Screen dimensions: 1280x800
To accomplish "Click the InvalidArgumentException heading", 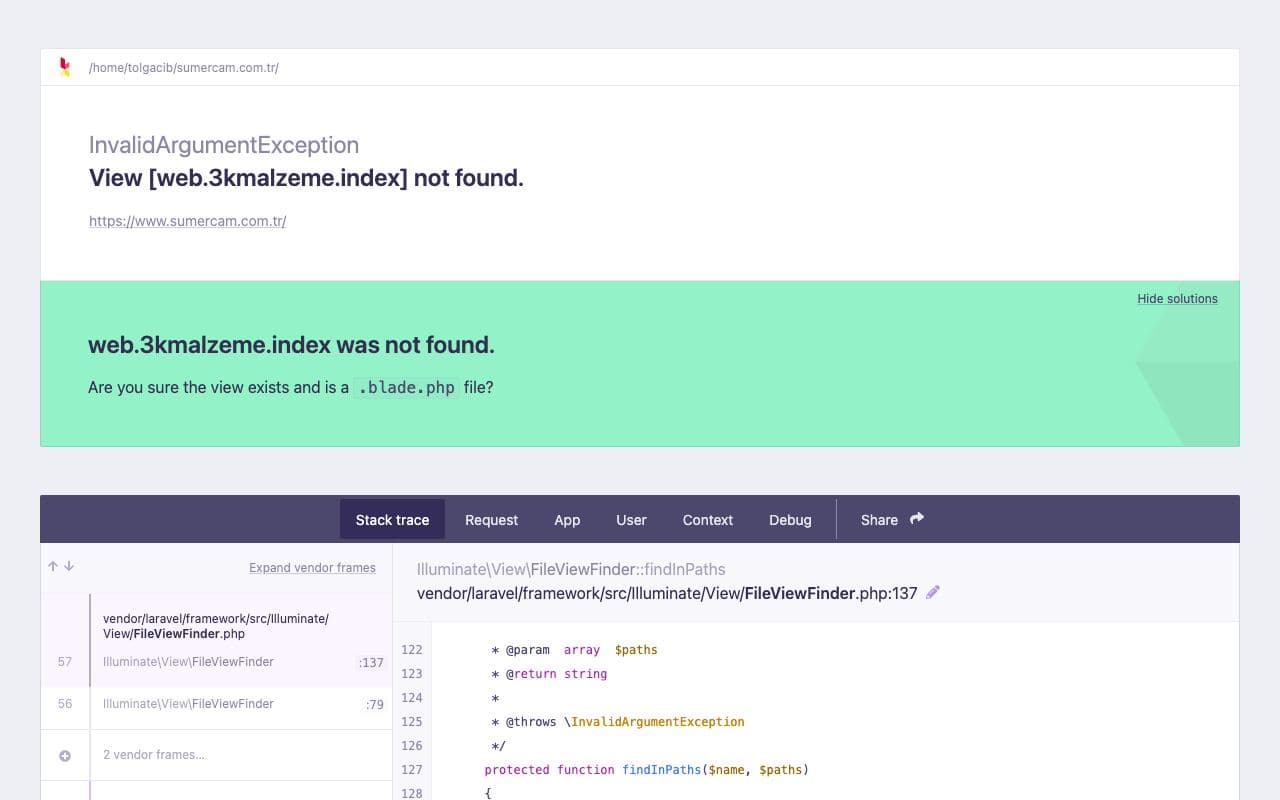I will [x=224, y=145].
